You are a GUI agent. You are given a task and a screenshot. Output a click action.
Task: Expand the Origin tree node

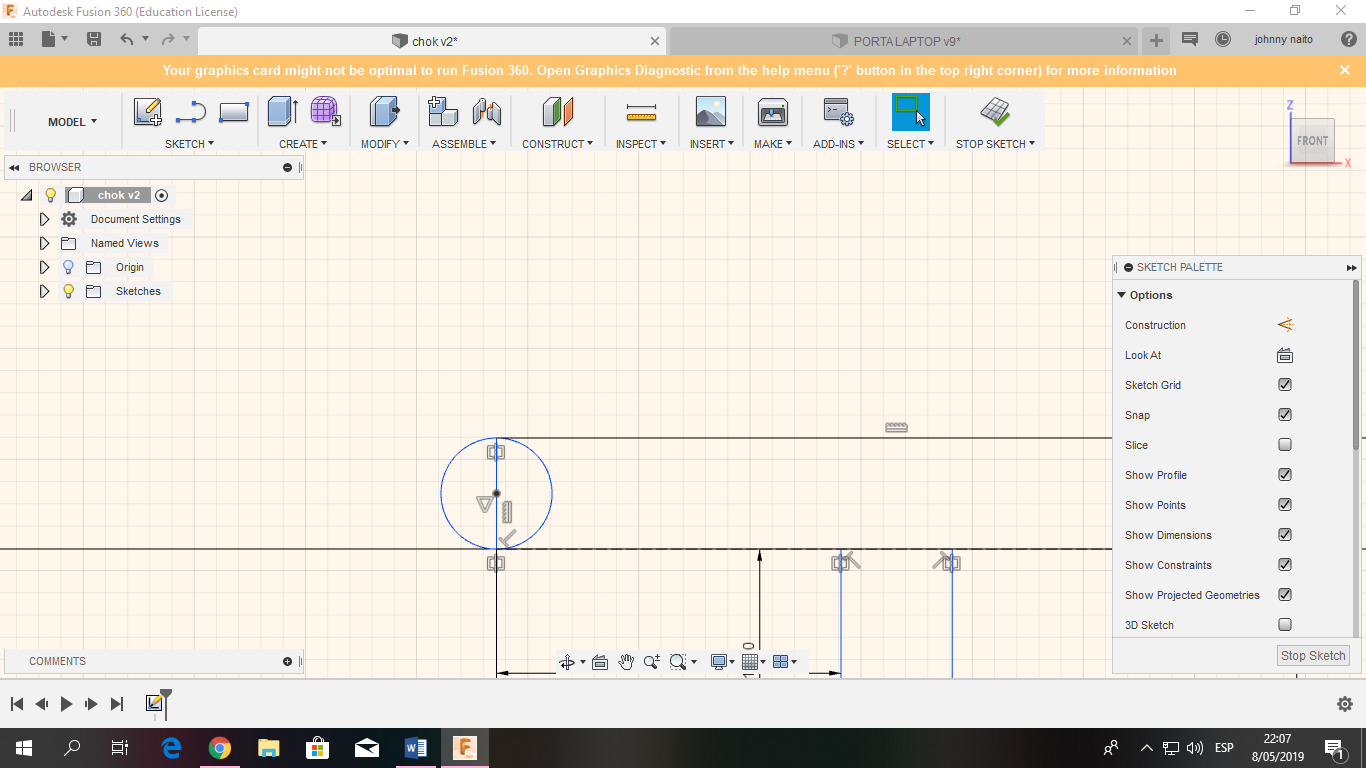tap(44, 267)
